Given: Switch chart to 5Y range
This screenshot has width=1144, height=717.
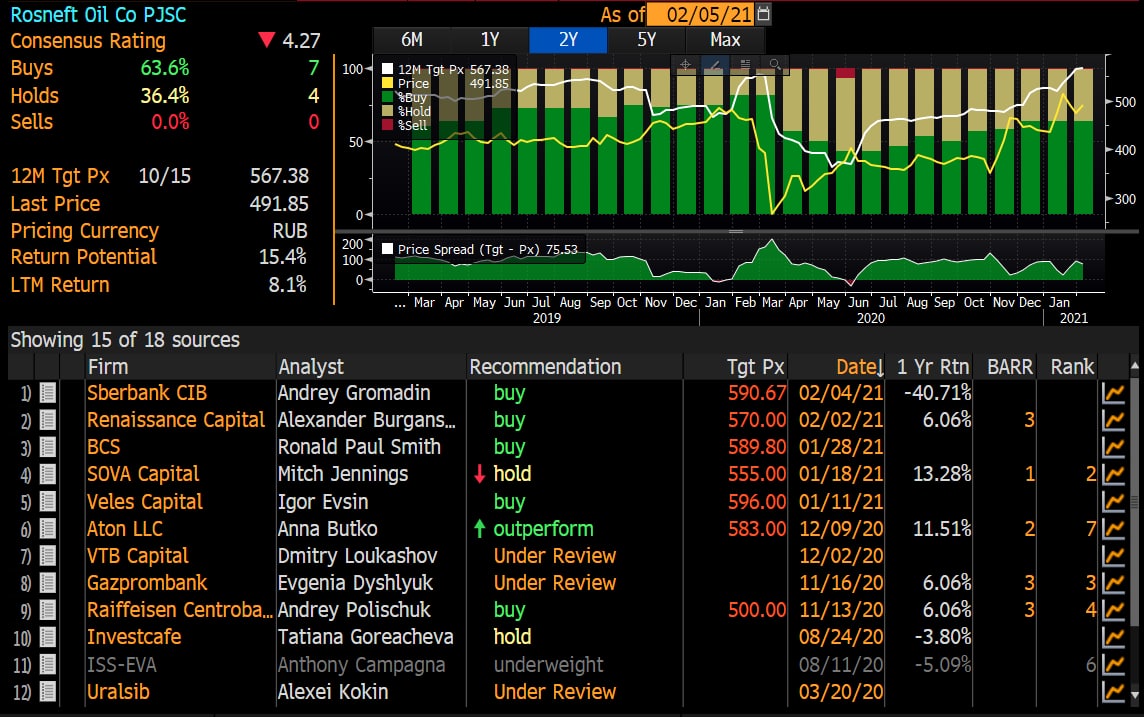Looking at the screenshot, I should [x=646, y=40].
